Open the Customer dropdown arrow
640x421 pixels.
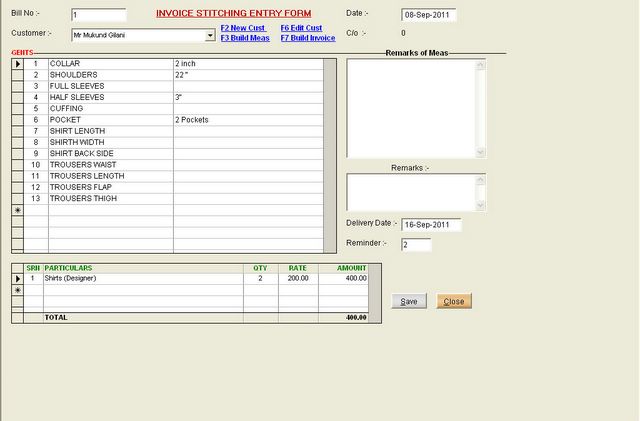[x=210, y=36]
